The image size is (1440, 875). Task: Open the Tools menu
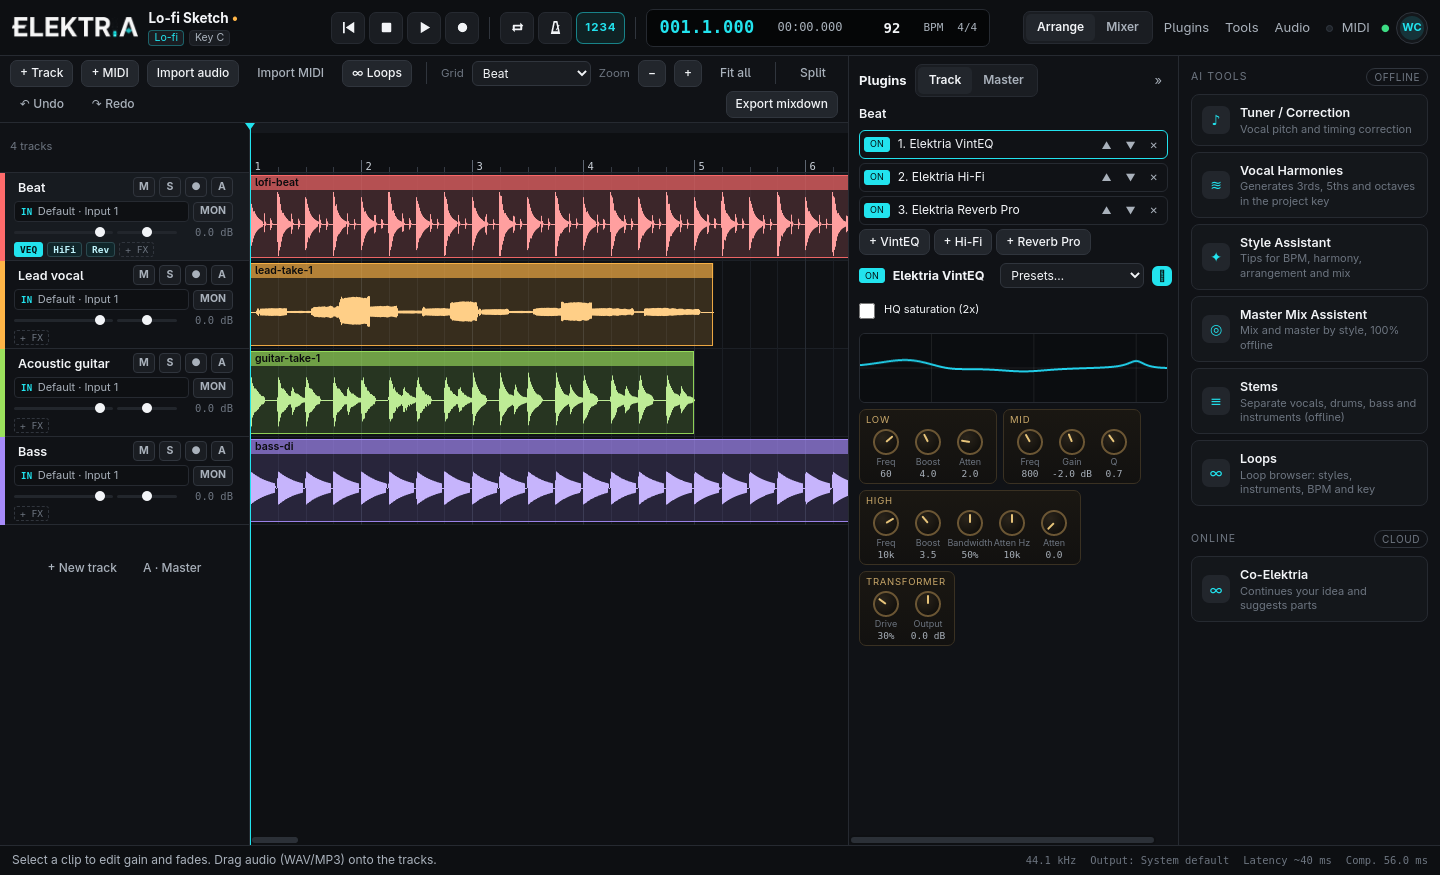(x=1242, y=28)
